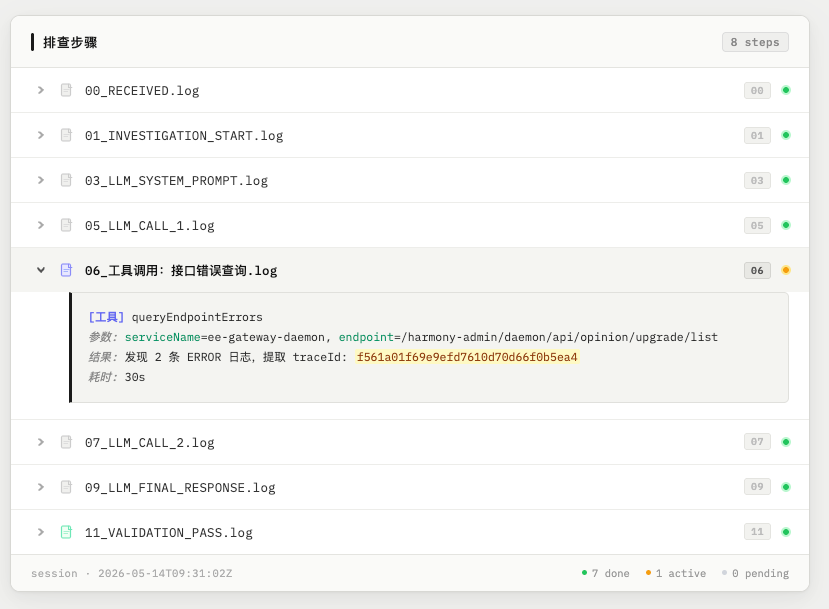Click the orange active status dot of step 06
This screenshot has height=609, width=829.
[x=786, y=270]
